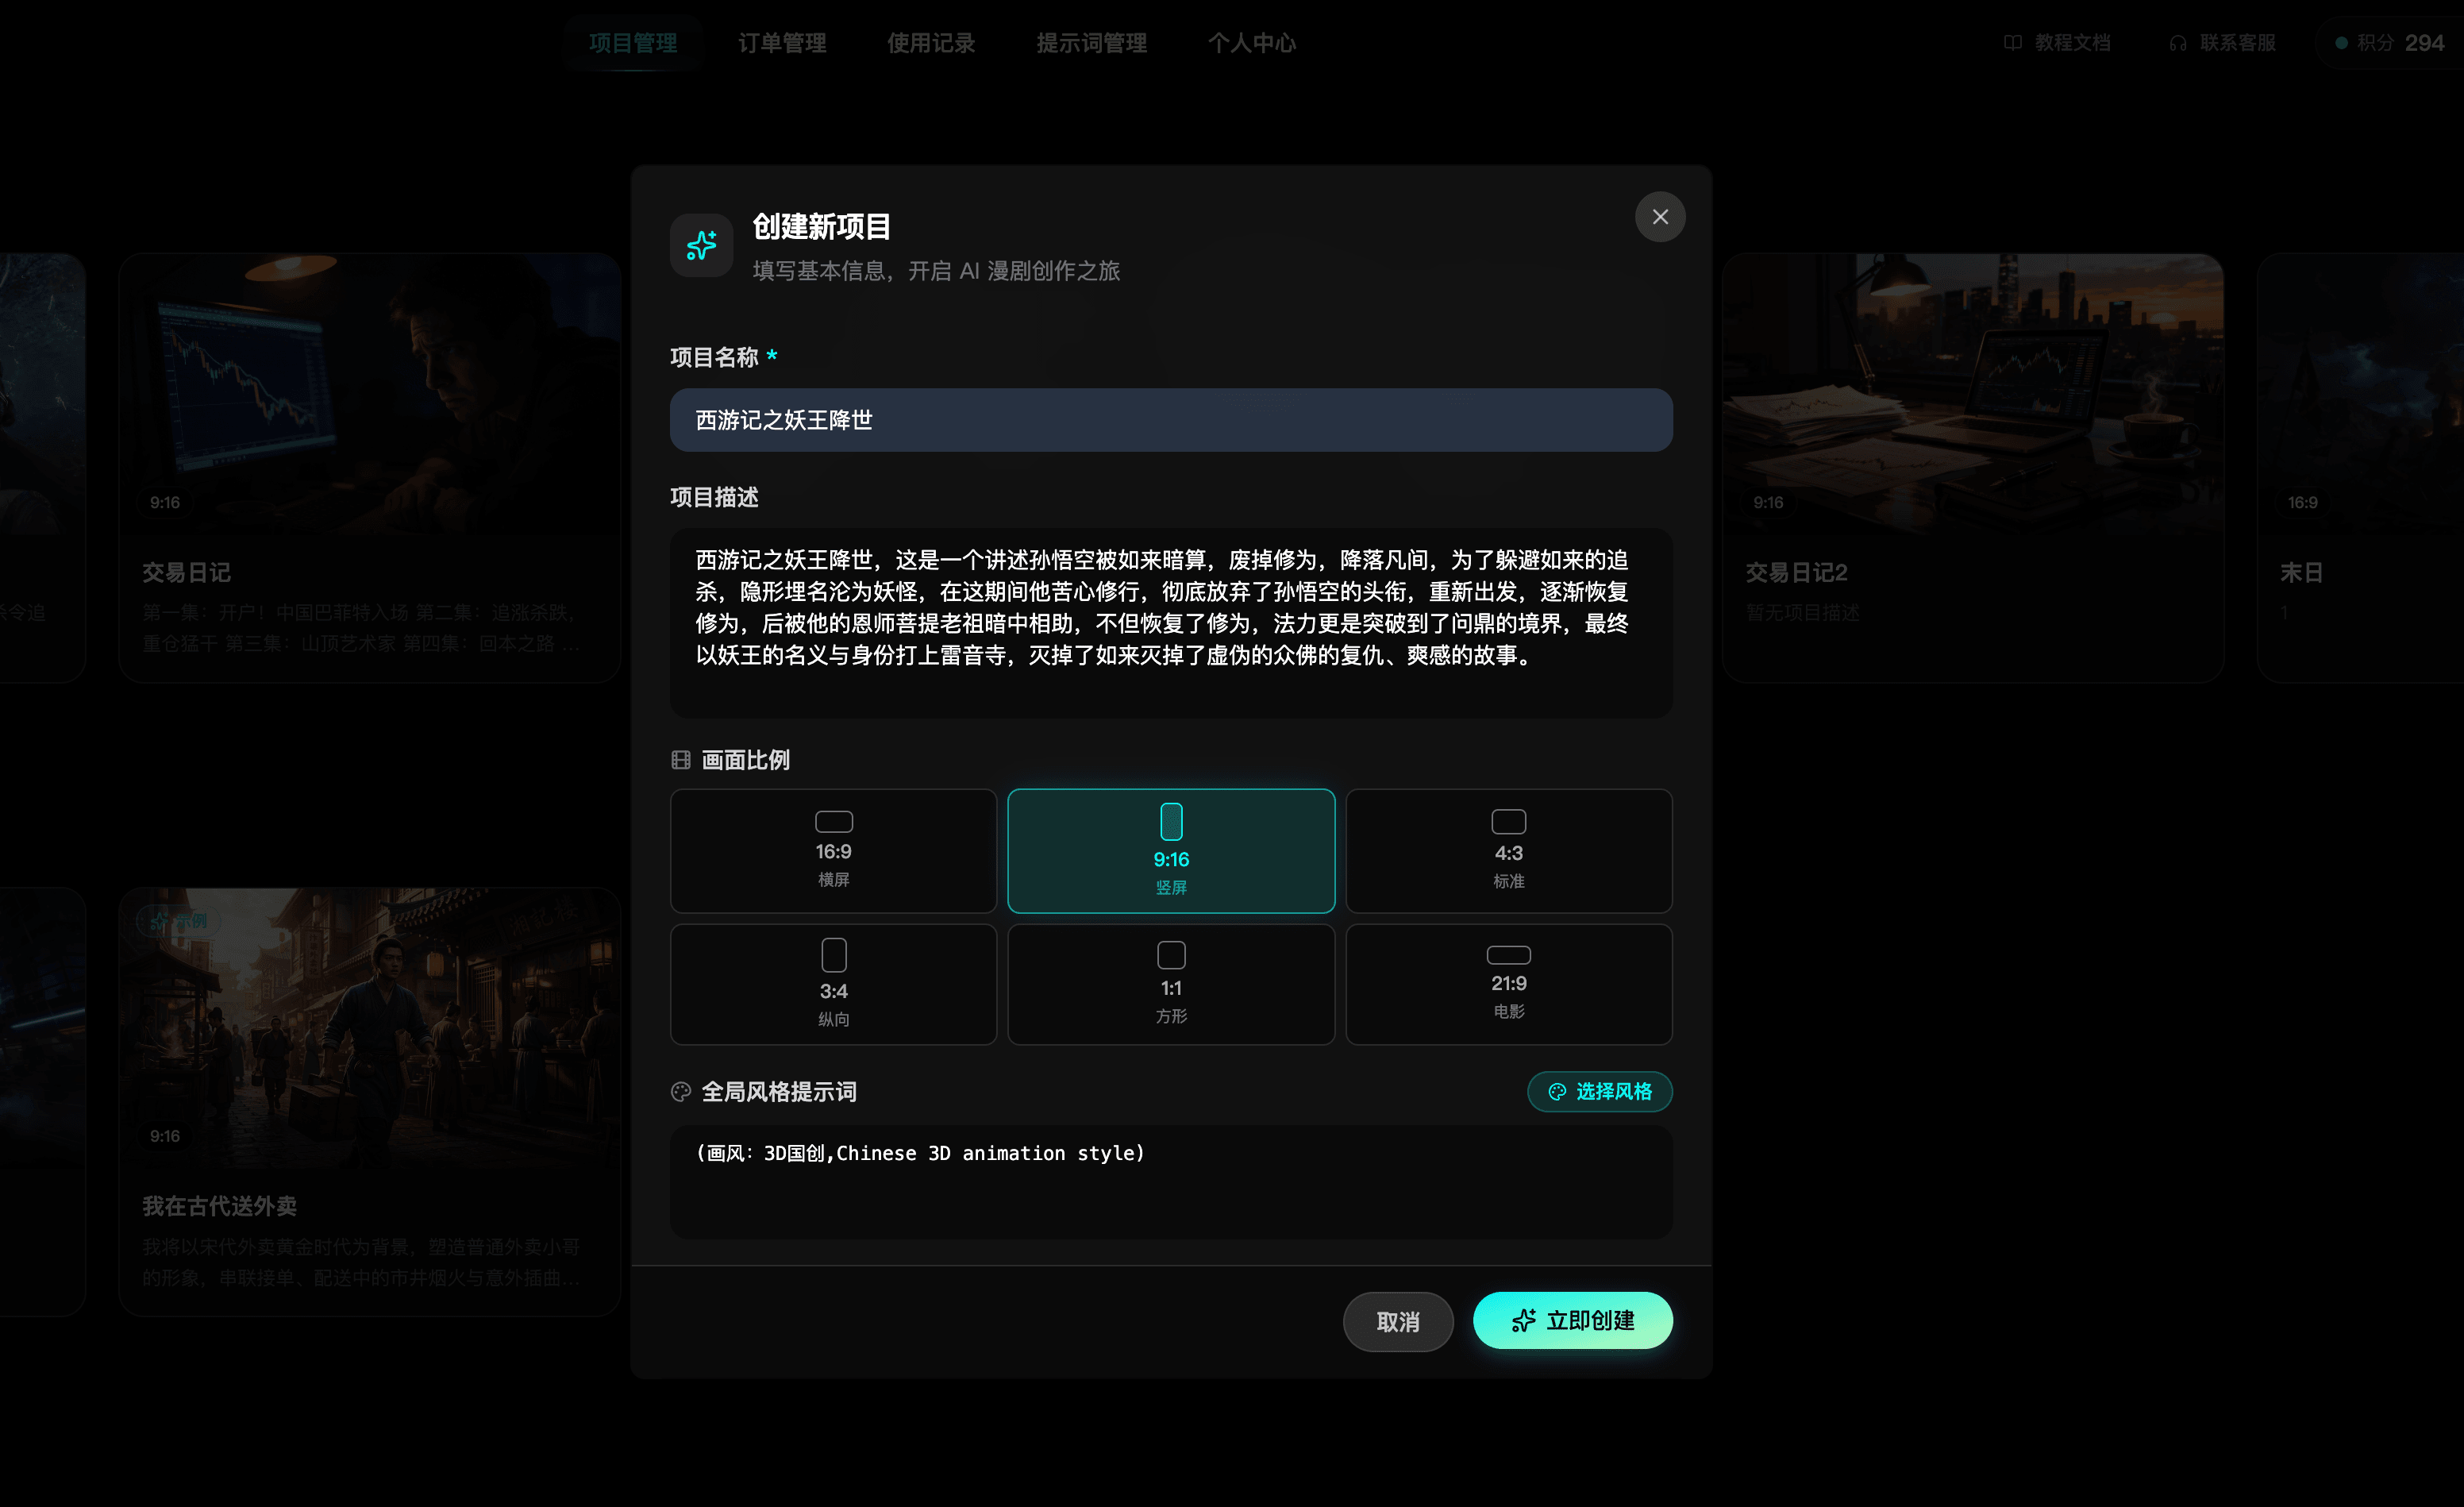Screen dimensions: 2464x1507
Task: Click the 立即创建 button
Action: [x=1573, y=1321]
